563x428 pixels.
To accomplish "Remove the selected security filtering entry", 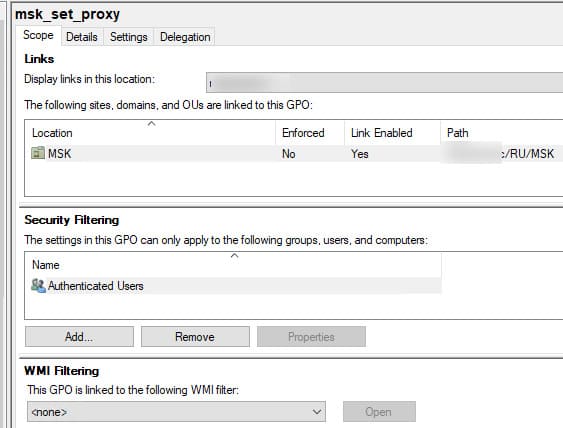I will pyautogui.click(x=195, y=336).
